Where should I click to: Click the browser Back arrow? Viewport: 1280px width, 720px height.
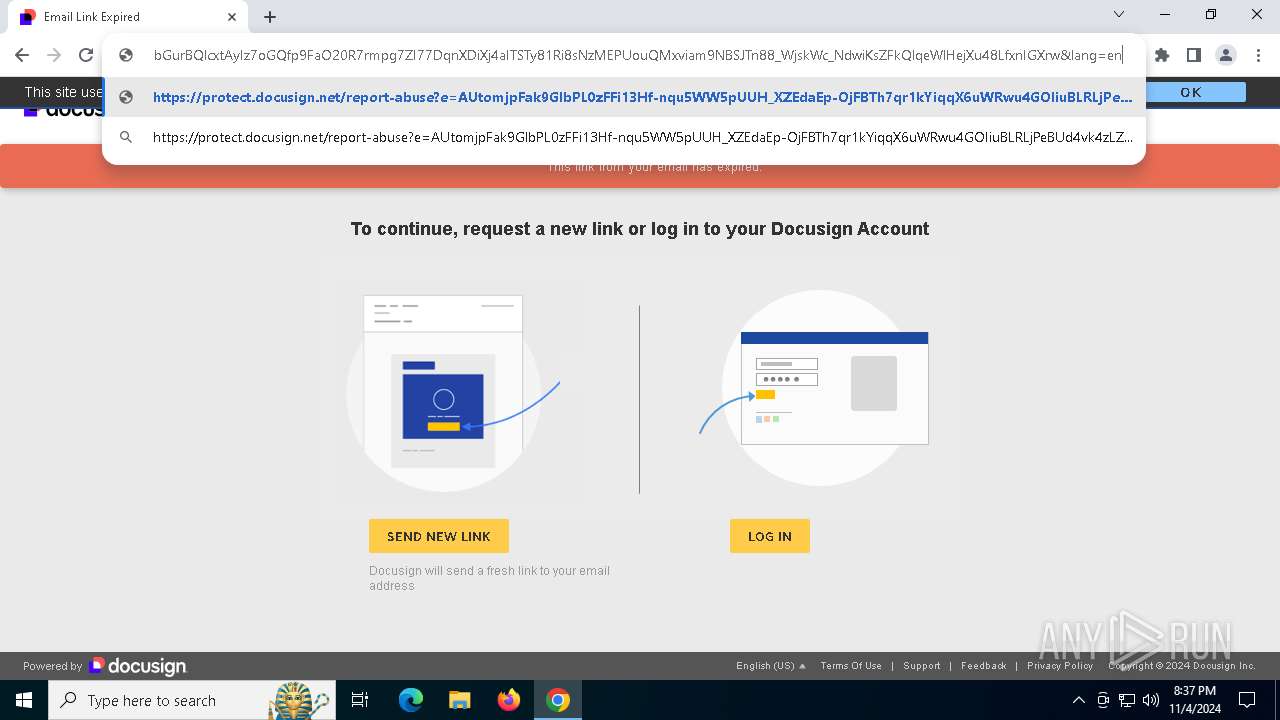click(22, 55)
